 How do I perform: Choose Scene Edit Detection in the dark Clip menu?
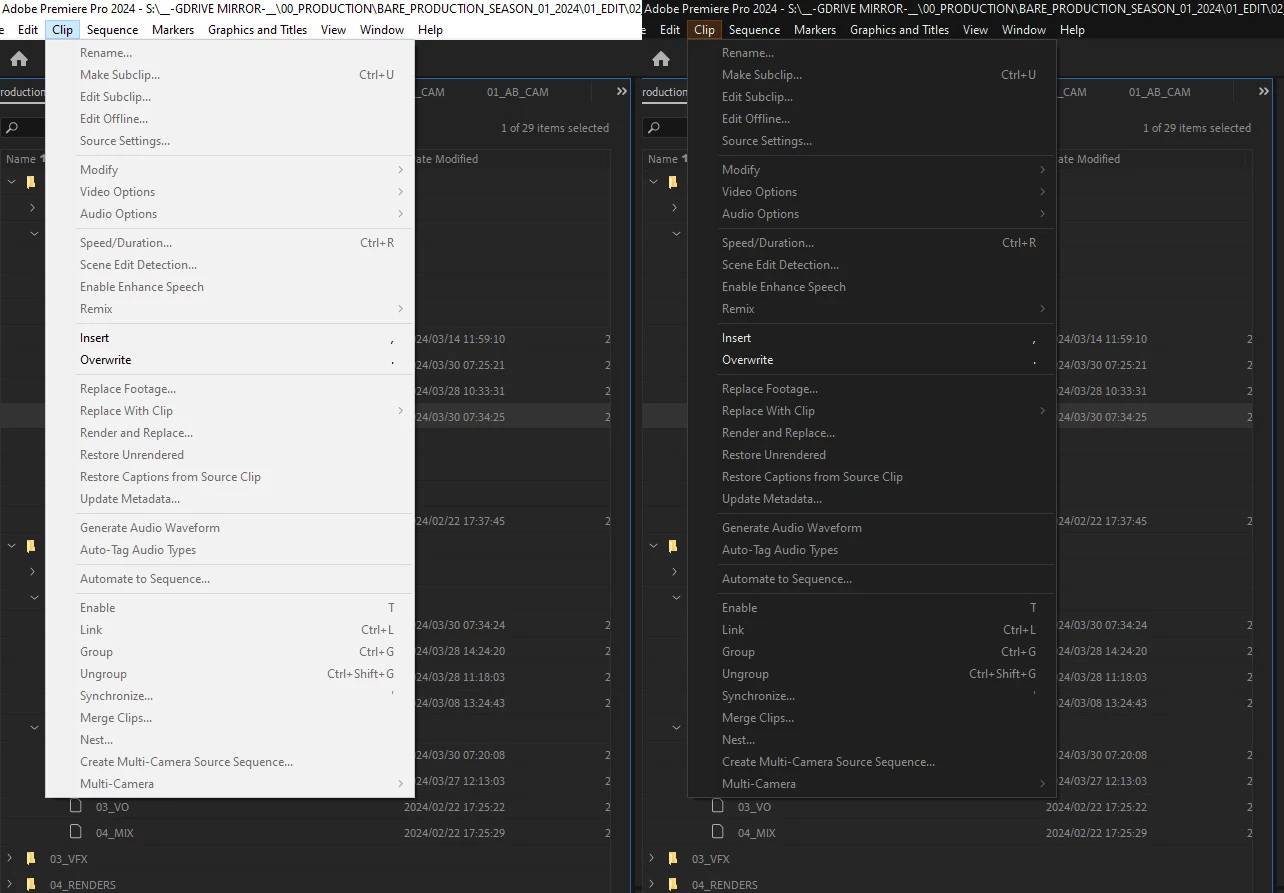click(x=871, y=265)
